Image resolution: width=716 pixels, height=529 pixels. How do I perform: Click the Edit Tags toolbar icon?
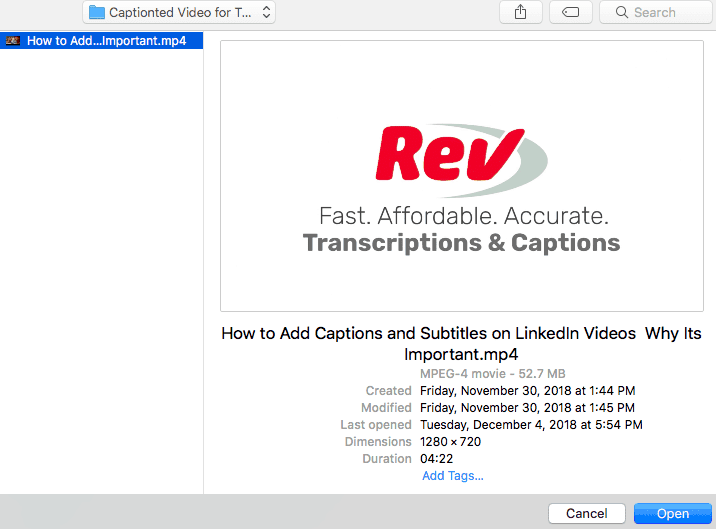(x=570, y=12)
